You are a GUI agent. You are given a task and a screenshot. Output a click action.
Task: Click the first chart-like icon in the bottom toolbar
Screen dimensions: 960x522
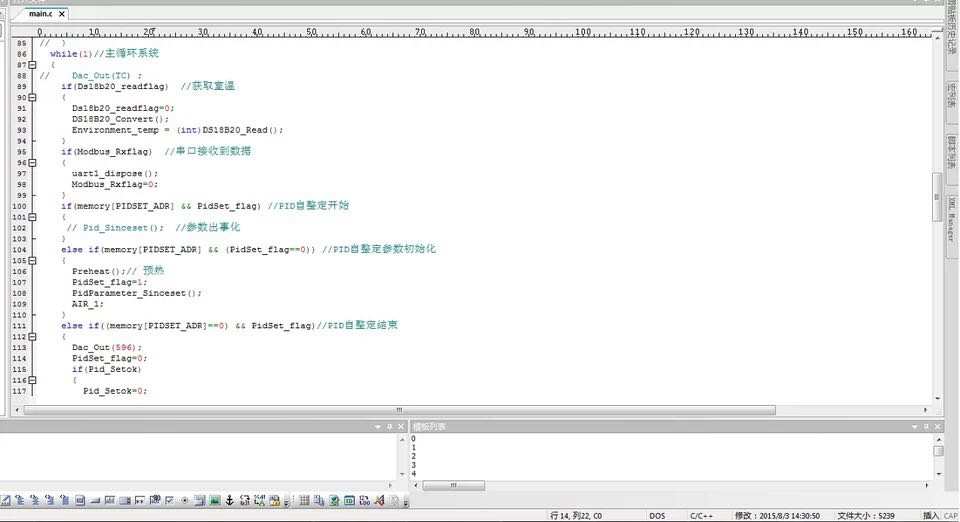pyautogui.click(x=6, y=500)
